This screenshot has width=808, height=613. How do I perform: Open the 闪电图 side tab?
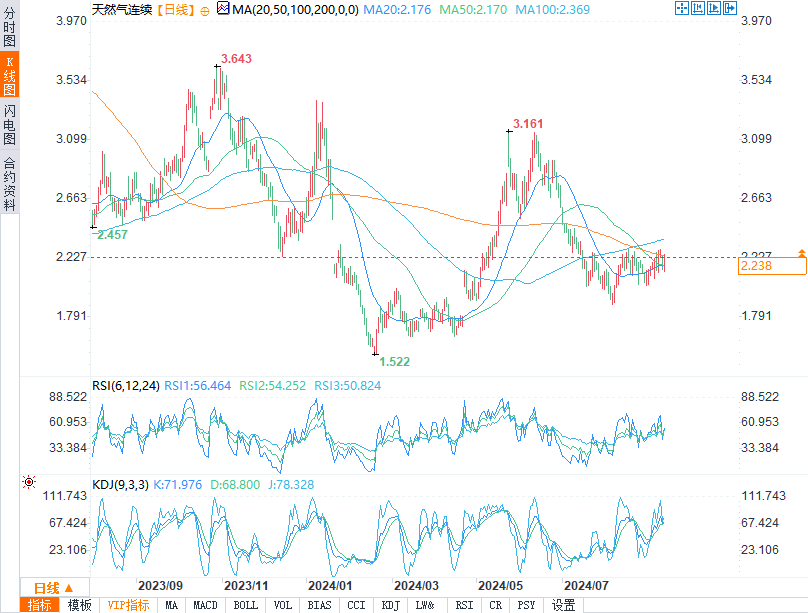pyautogui.click(x=9, y=123)
